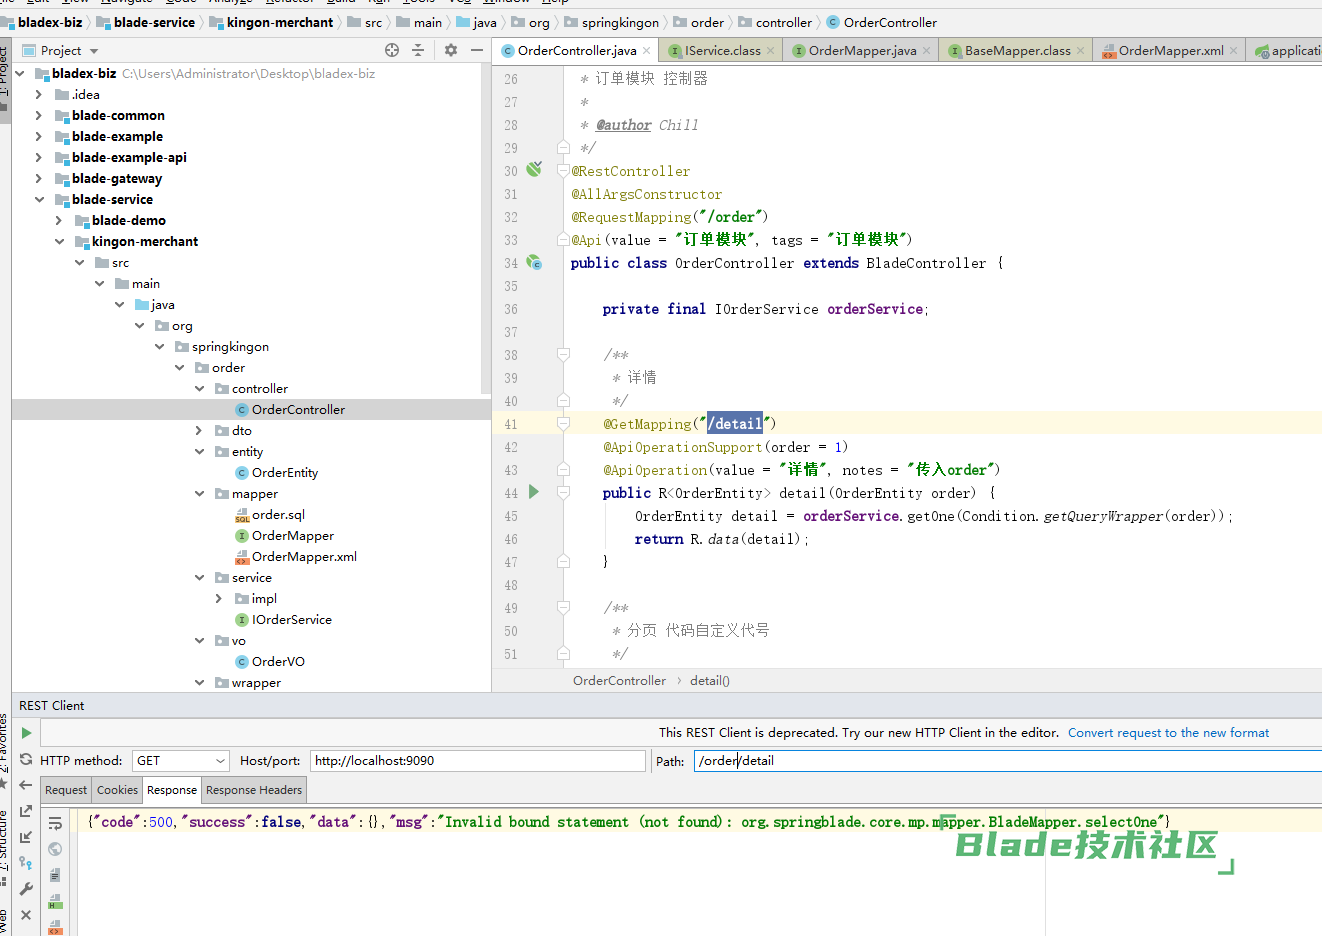1322x936 pixels.
Task: Click the Replay recent requests icon
Action: click(x=26, y=759)
